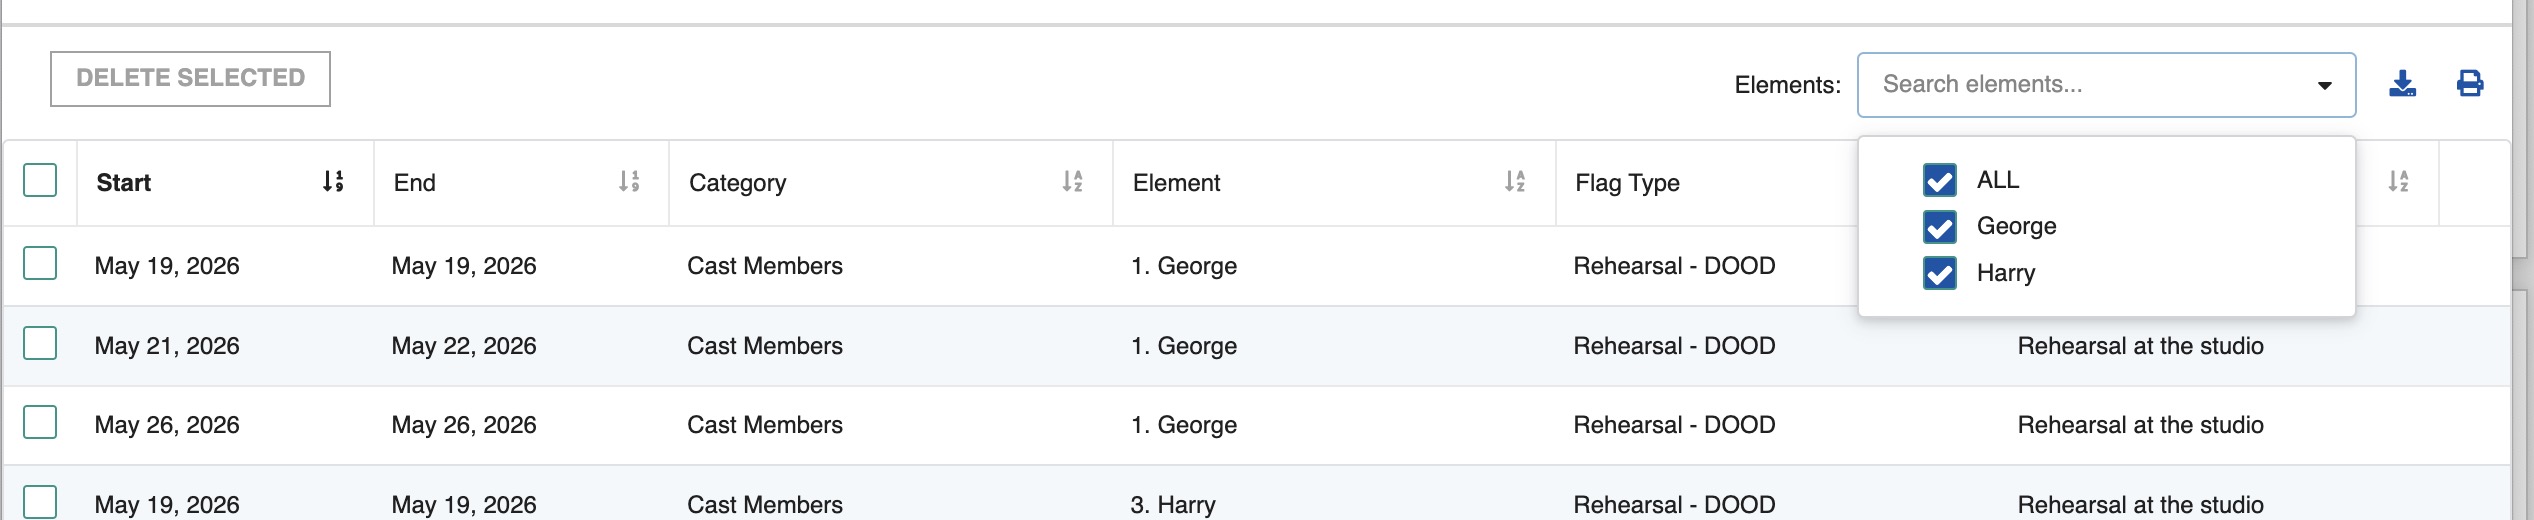Sort by Element column icon
This screenshot has width=2534, height=520.
coord(1515,181)
